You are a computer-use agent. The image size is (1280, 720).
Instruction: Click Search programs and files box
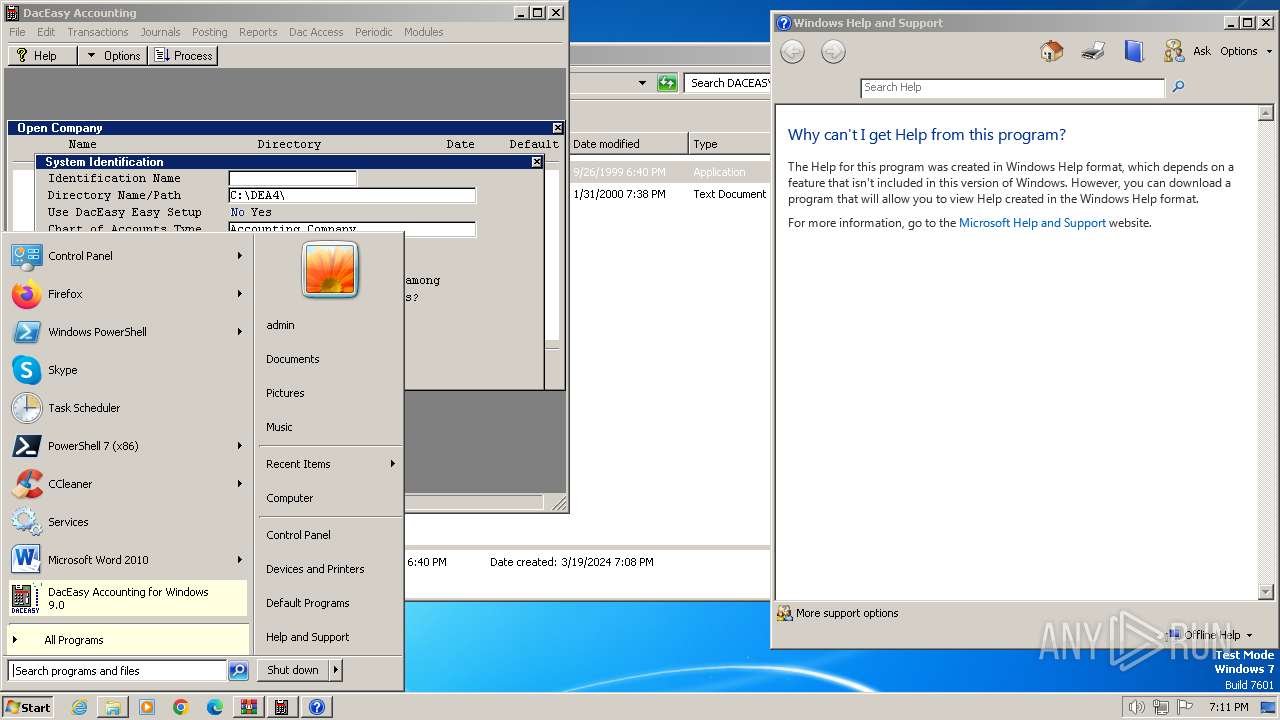[x=118, y=671]
